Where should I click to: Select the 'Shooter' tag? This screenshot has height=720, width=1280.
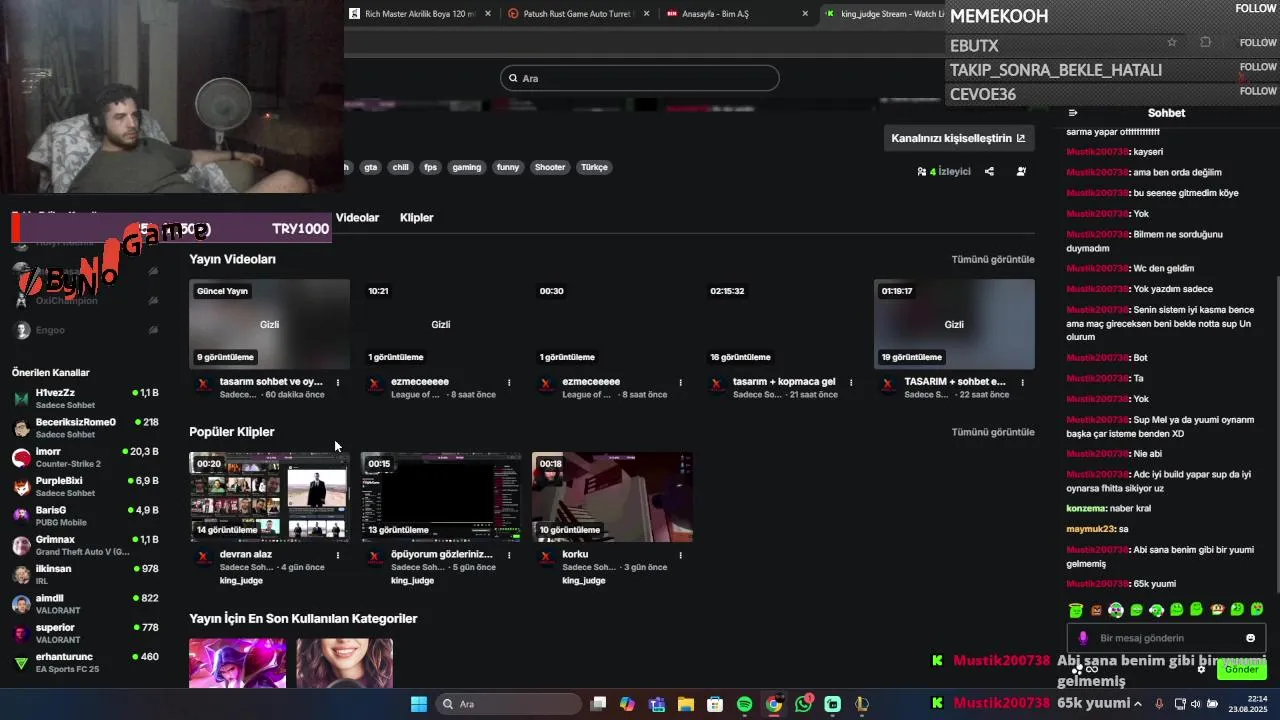coord(549,167)
